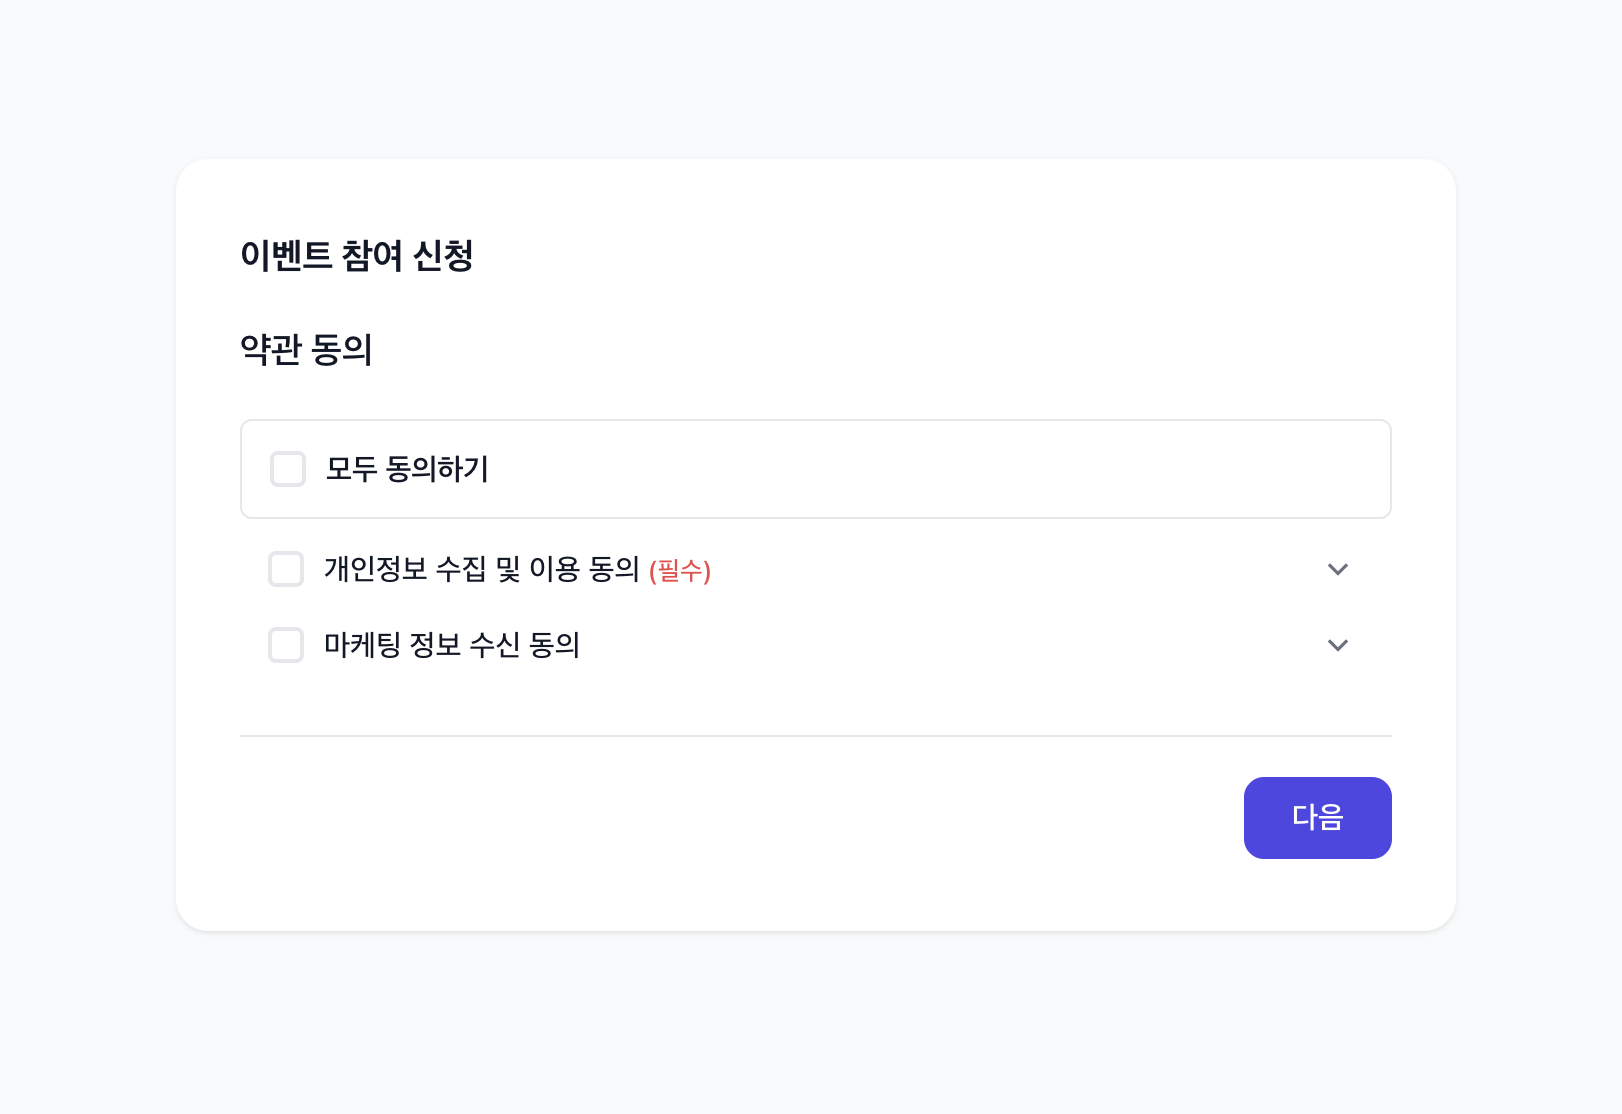1622x1114 pixels.
Task: Enable the 마케팅 정보 수신 동의 checkbox
Action: pyautogui.click(x=286, y=645)
